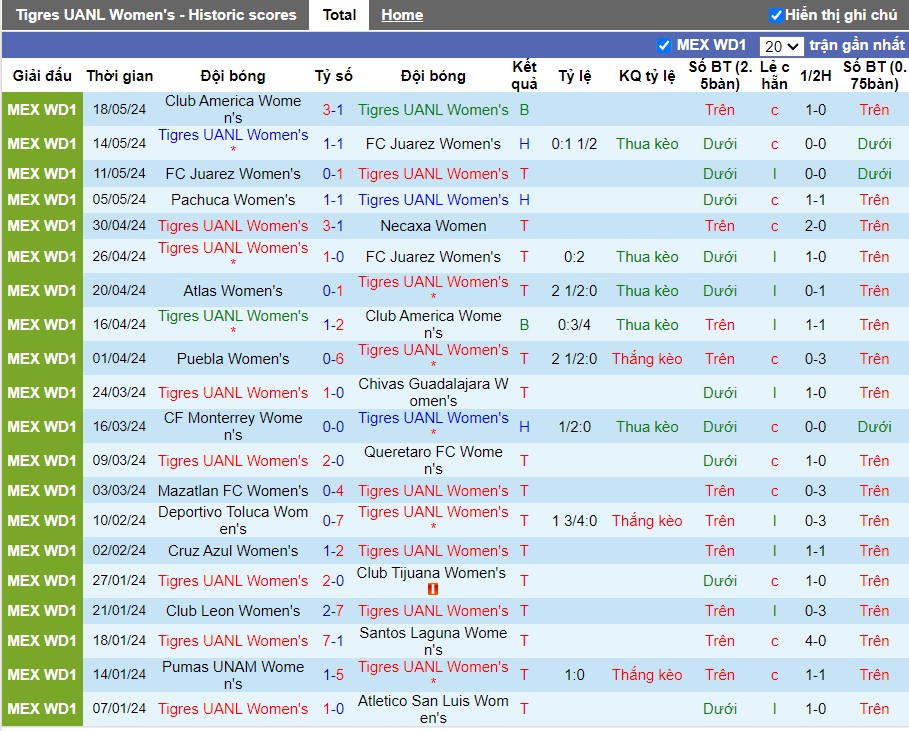Select Atlas Women's team name

point(233,290)
